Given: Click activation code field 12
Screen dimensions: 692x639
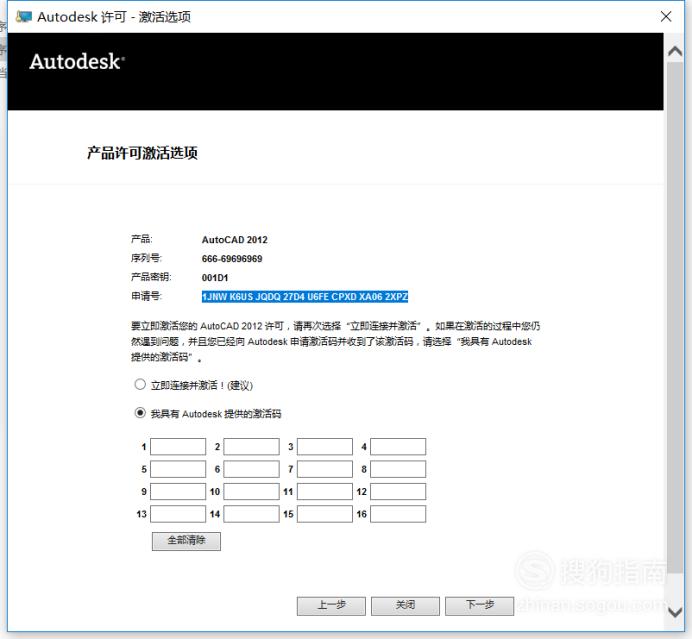Looking at the screenshot, I should click(398, 491).
